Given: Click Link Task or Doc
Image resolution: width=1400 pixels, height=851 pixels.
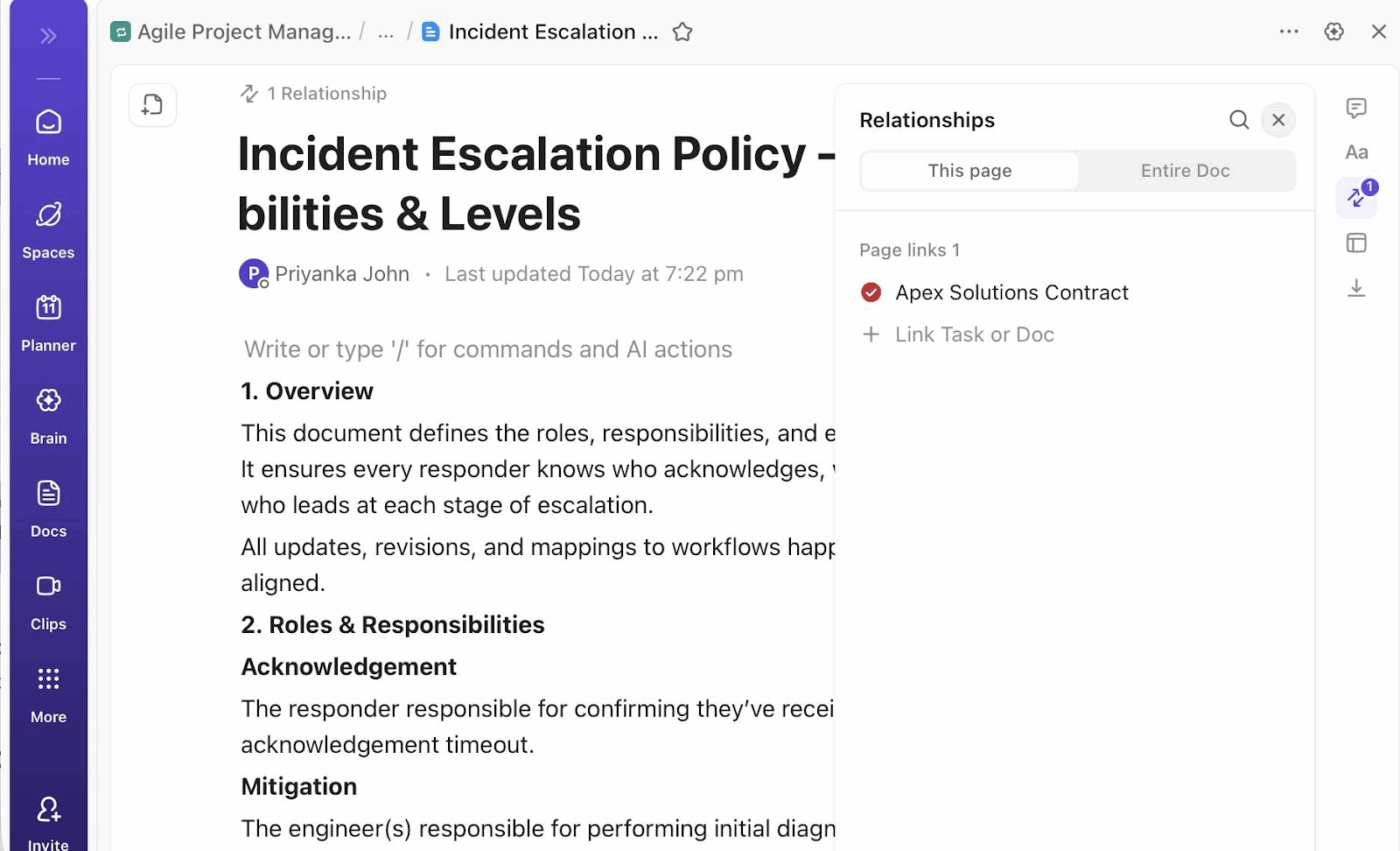Looking at the screenshot, I should coord(974,334).
